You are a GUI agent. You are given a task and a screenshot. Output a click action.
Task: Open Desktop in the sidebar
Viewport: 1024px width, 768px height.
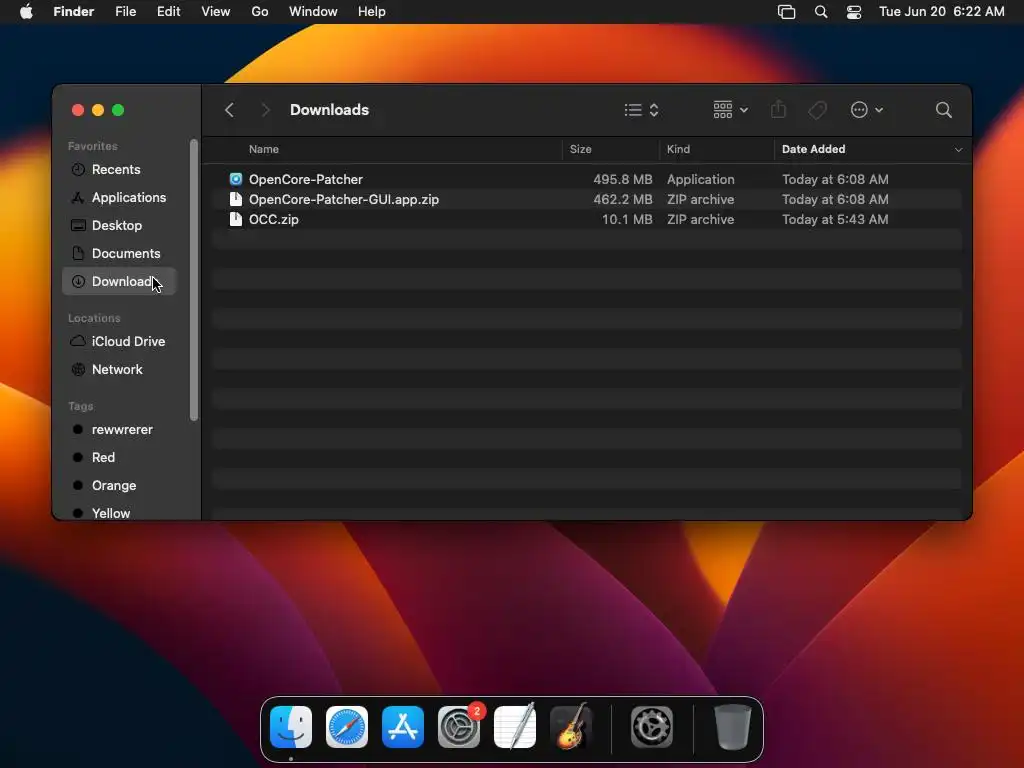[120, 225]
